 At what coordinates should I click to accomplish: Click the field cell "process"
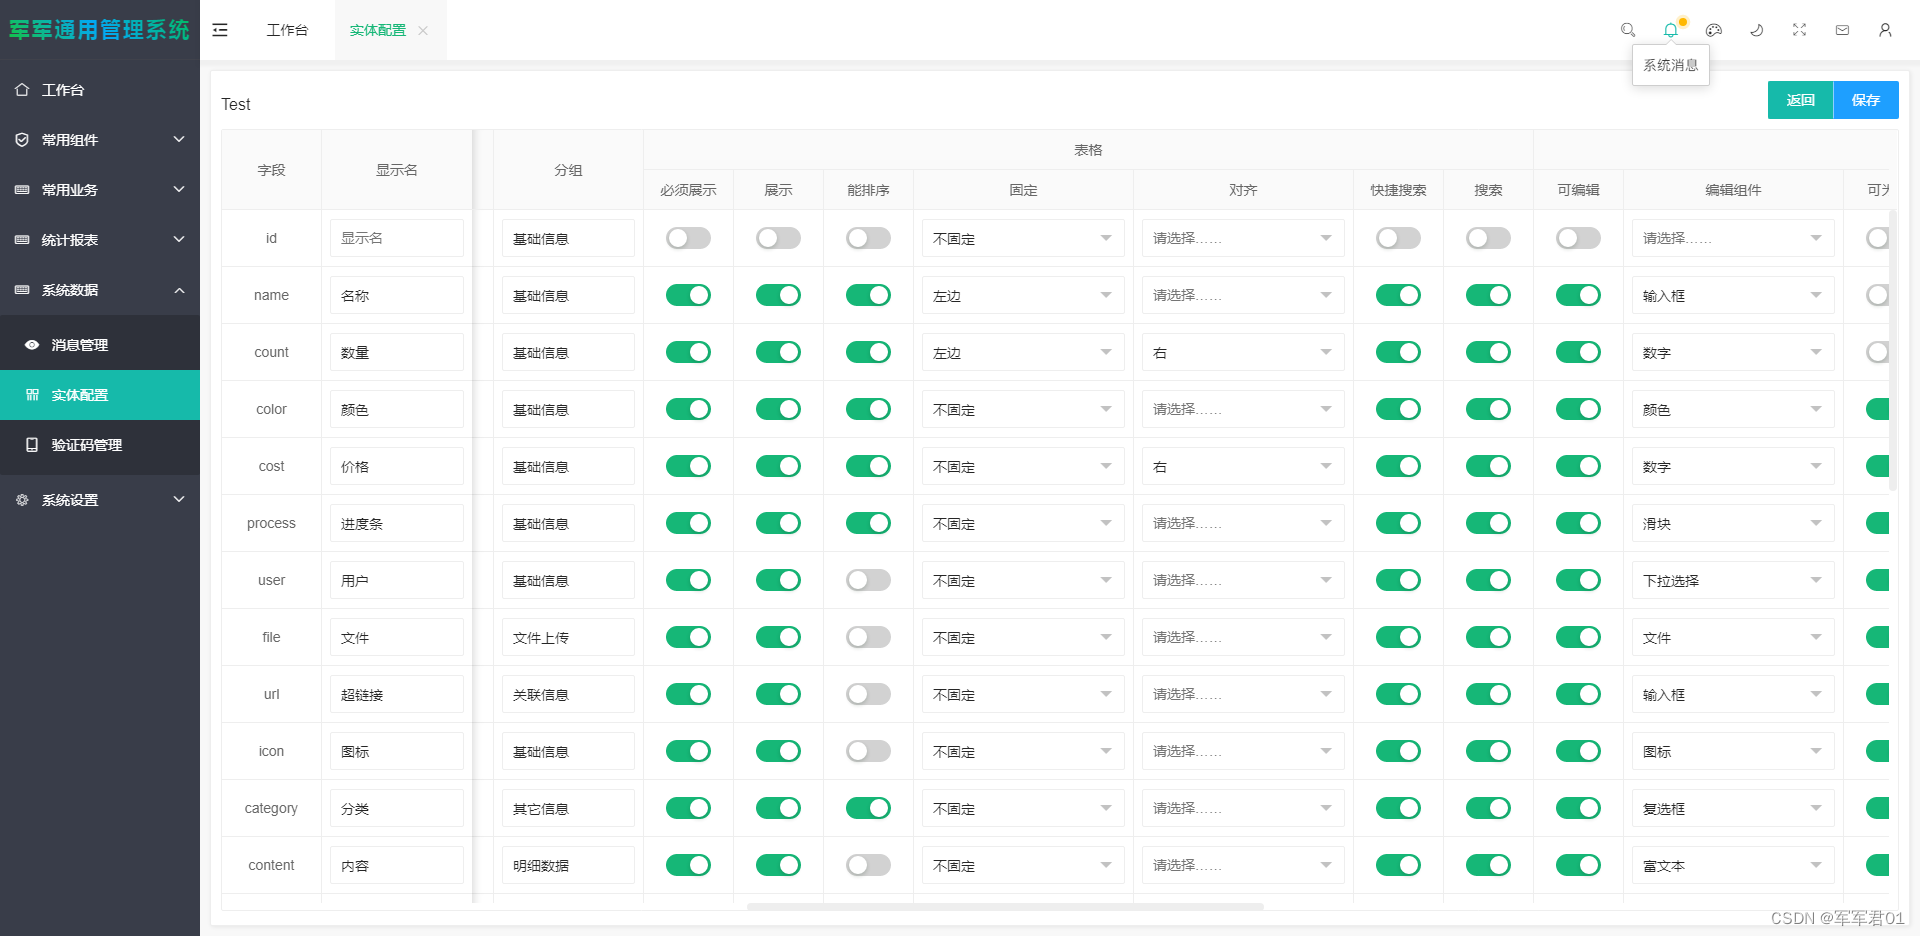[x=271, y=523]
